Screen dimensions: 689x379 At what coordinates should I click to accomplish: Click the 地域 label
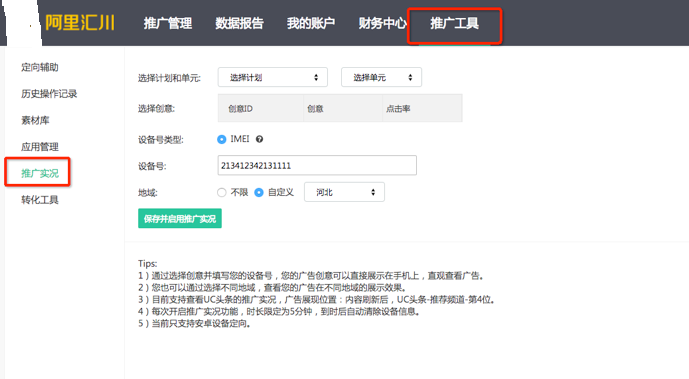148,193
